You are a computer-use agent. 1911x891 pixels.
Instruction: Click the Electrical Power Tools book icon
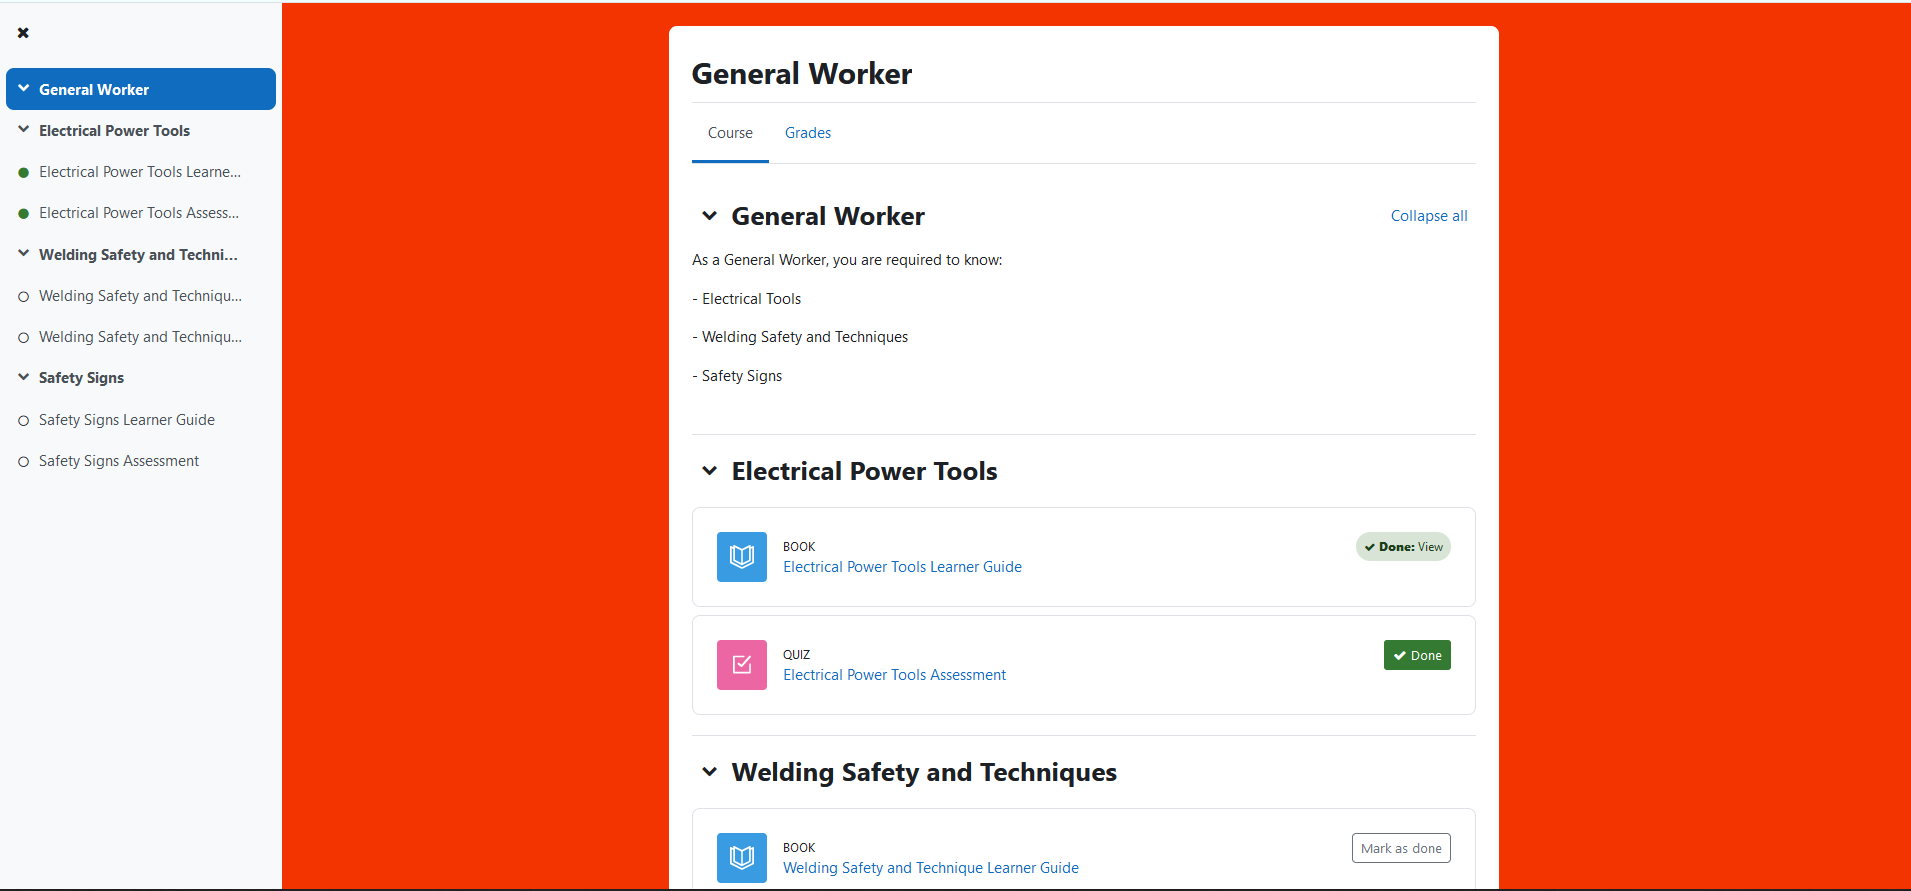click(741, 557)
